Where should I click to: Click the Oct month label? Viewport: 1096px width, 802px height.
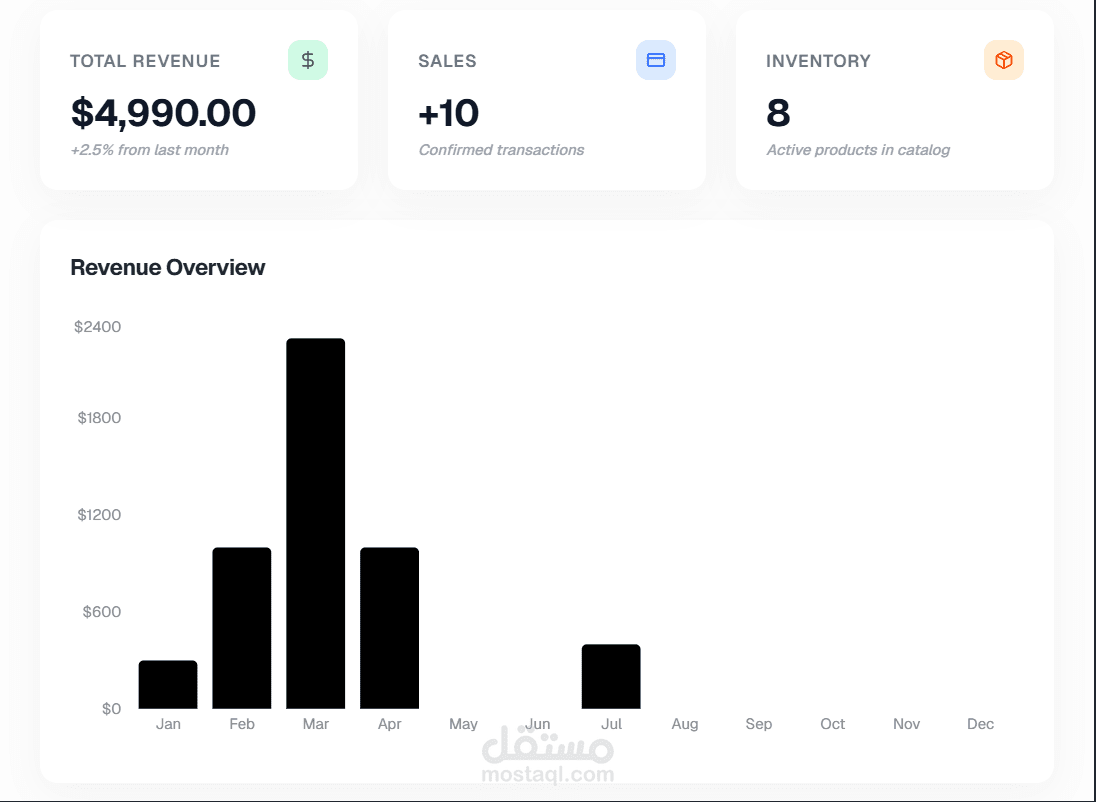(832, 724)
